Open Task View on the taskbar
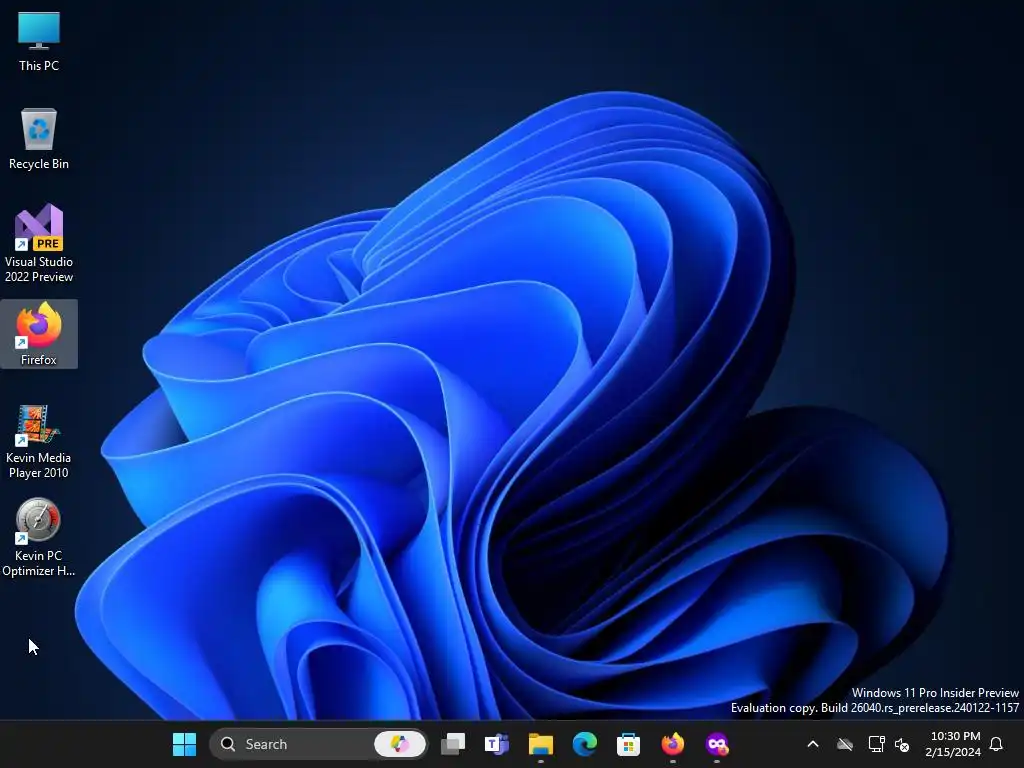Image resolution: width=1024 pixels, height=768 pixels. click(453, 744)
